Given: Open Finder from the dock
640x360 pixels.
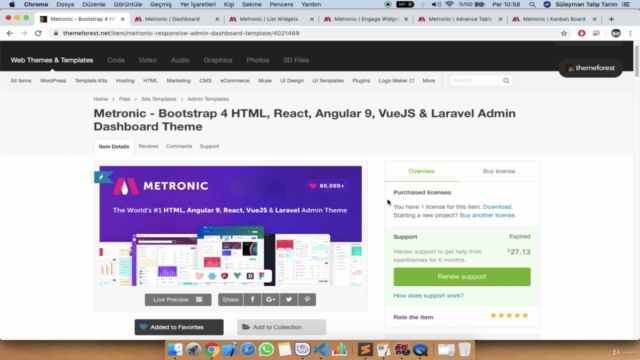Looking at the screenshot, I should 175,349.
